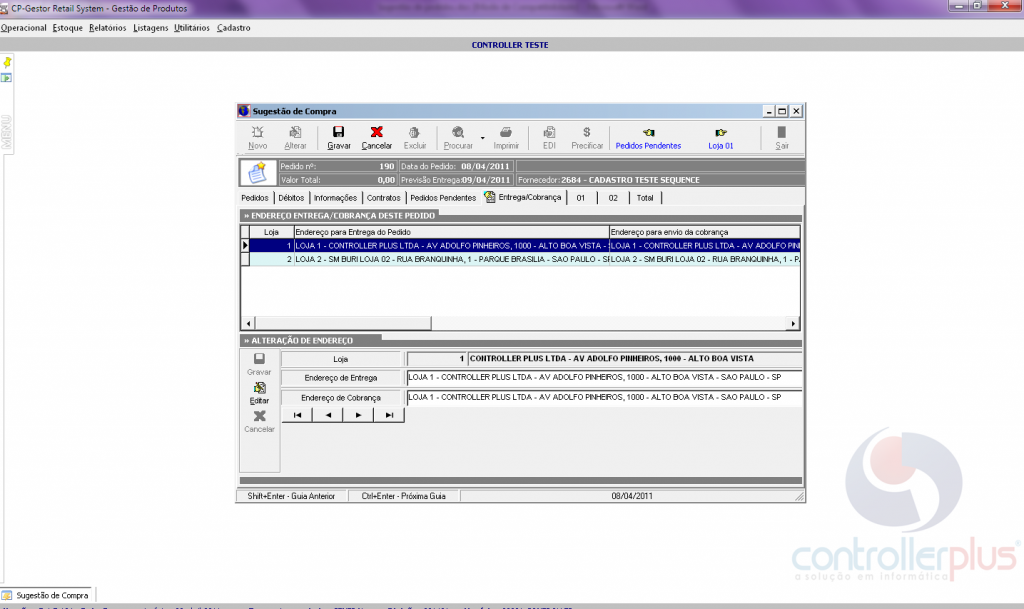
Task: Go to first record navigation button
Action: pyautogui.click(x=297, y=415)
